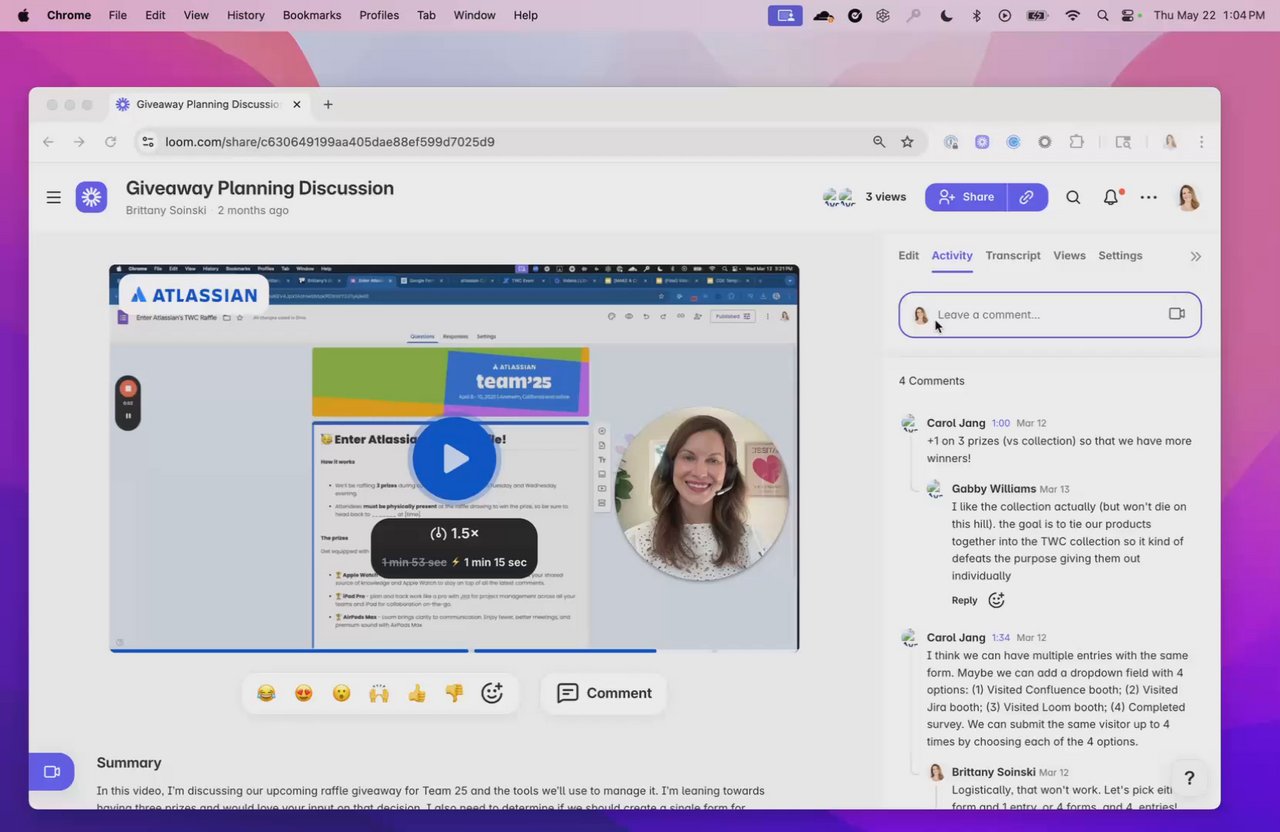
Task: Select the Activity tab
Action: tap(952, 256)
